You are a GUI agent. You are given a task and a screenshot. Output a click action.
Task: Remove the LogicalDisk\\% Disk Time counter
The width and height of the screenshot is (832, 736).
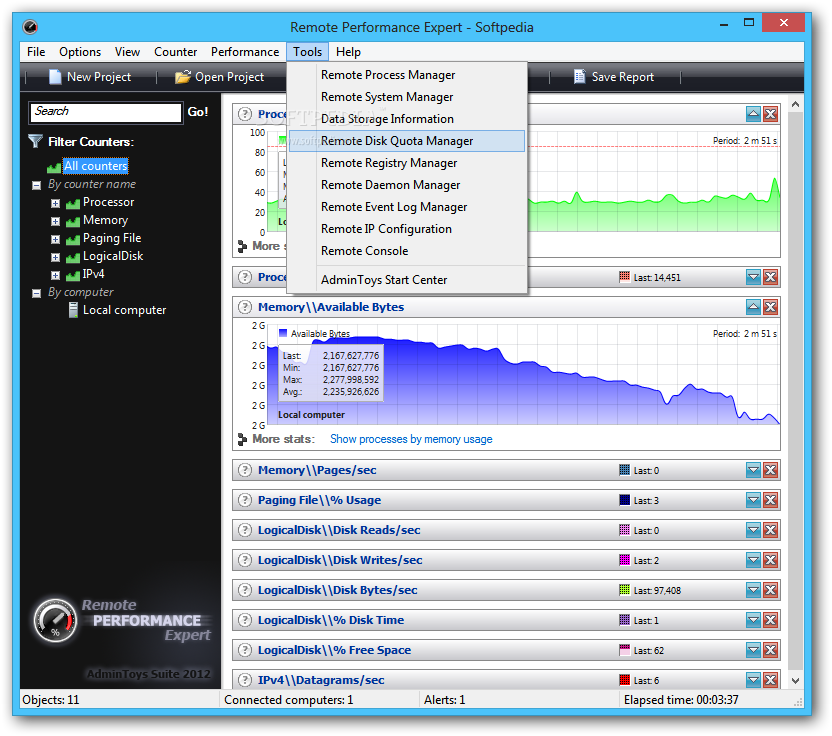click(770, 620)
